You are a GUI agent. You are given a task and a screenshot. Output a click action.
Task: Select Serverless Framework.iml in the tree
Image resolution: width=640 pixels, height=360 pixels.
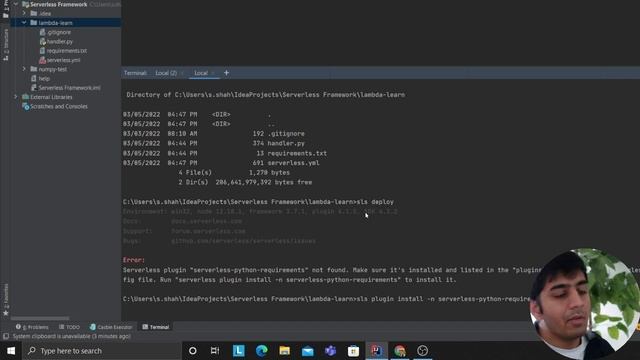point(69,88)
